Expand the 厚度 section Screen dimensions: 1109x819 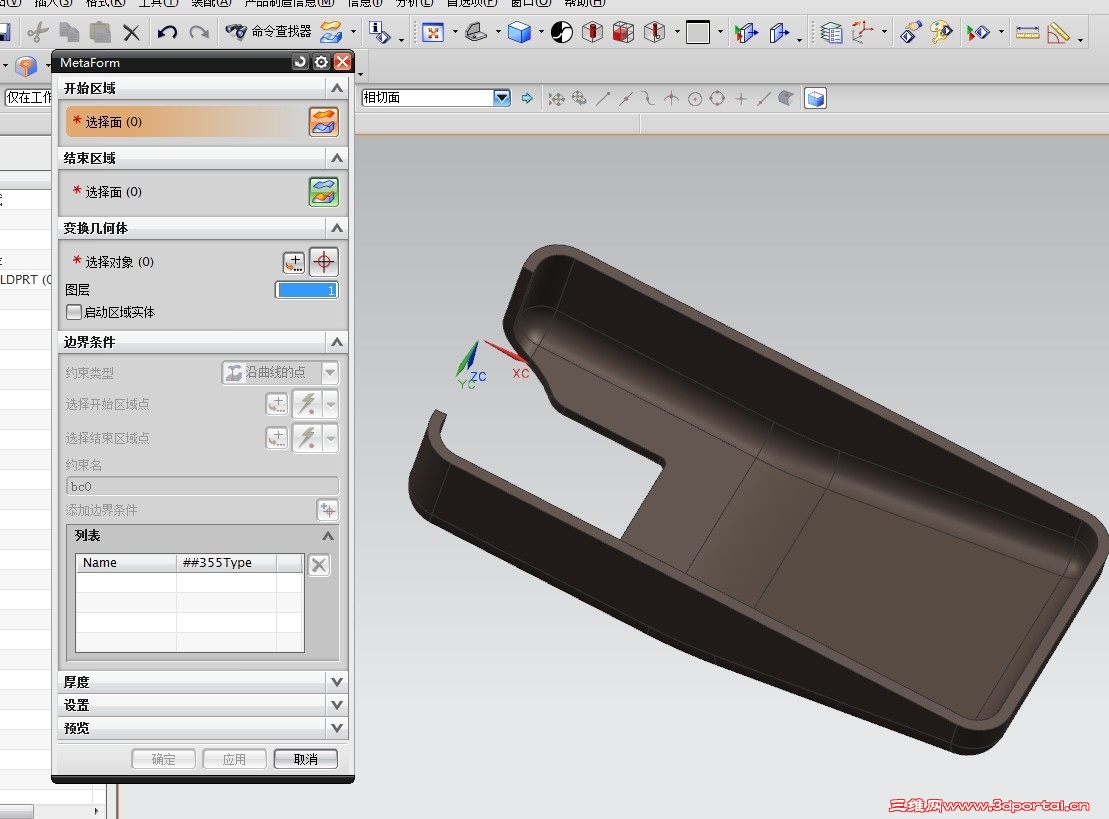[x=337, y=682]
